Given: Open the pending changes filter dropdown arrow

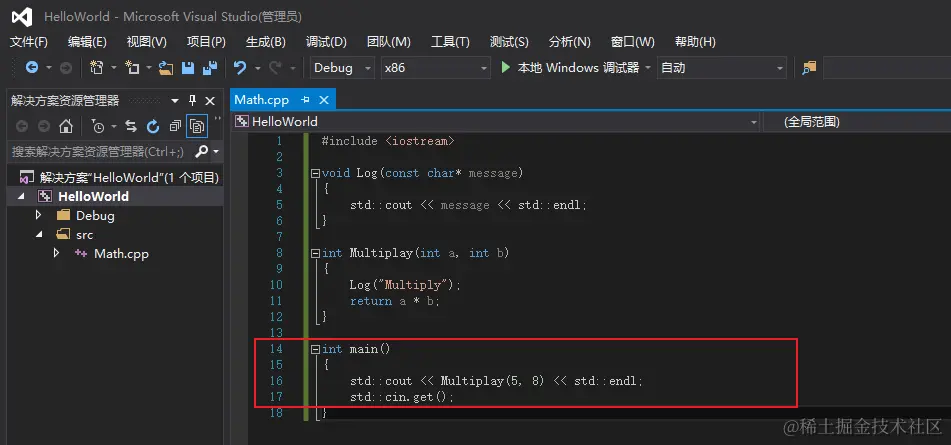Looking at the screenshot, I should pyautogui.click(x=113, y=127).
